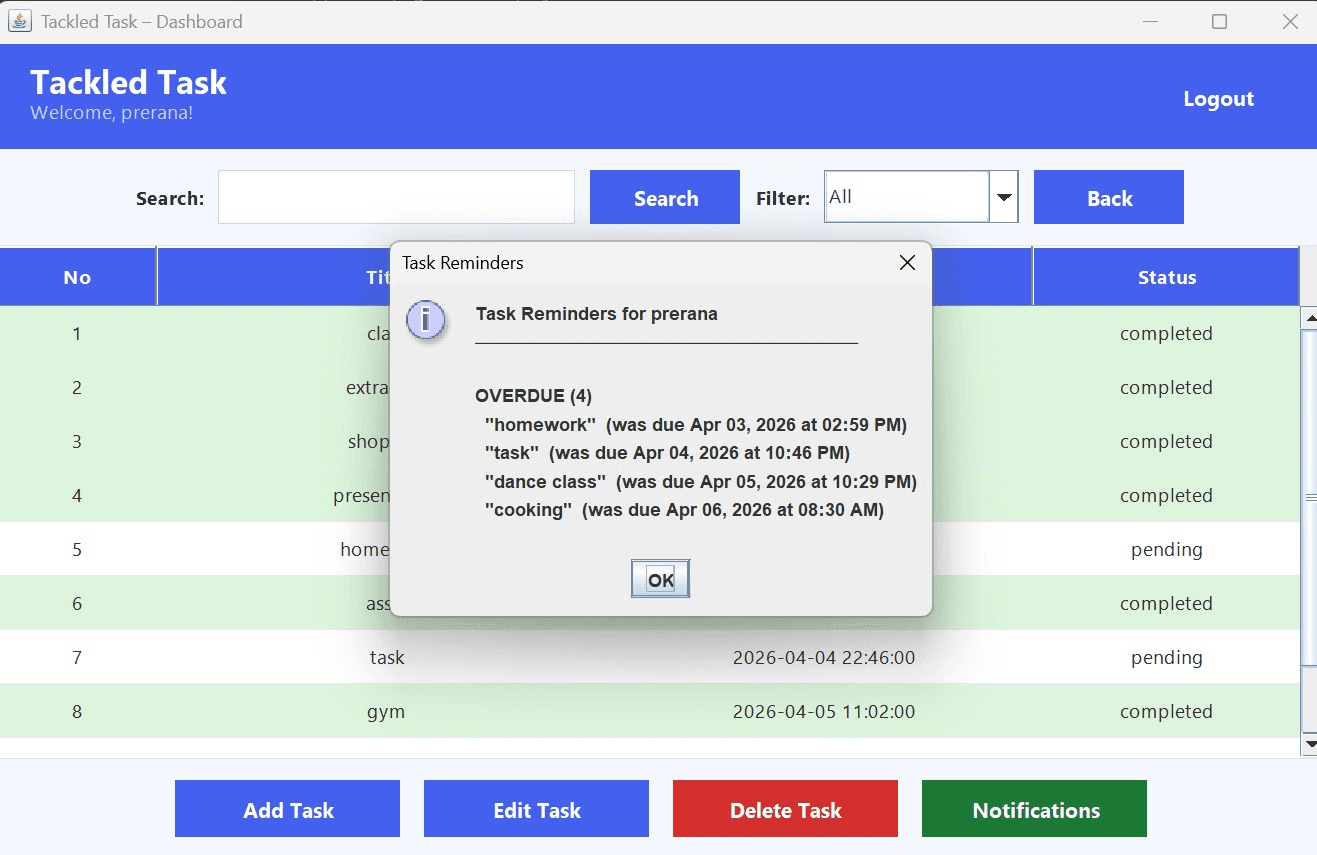Viewport: 1317px width, 855px height.
Task: Click the "cooking" overdue reminder line
Action: tap(684, 510)
